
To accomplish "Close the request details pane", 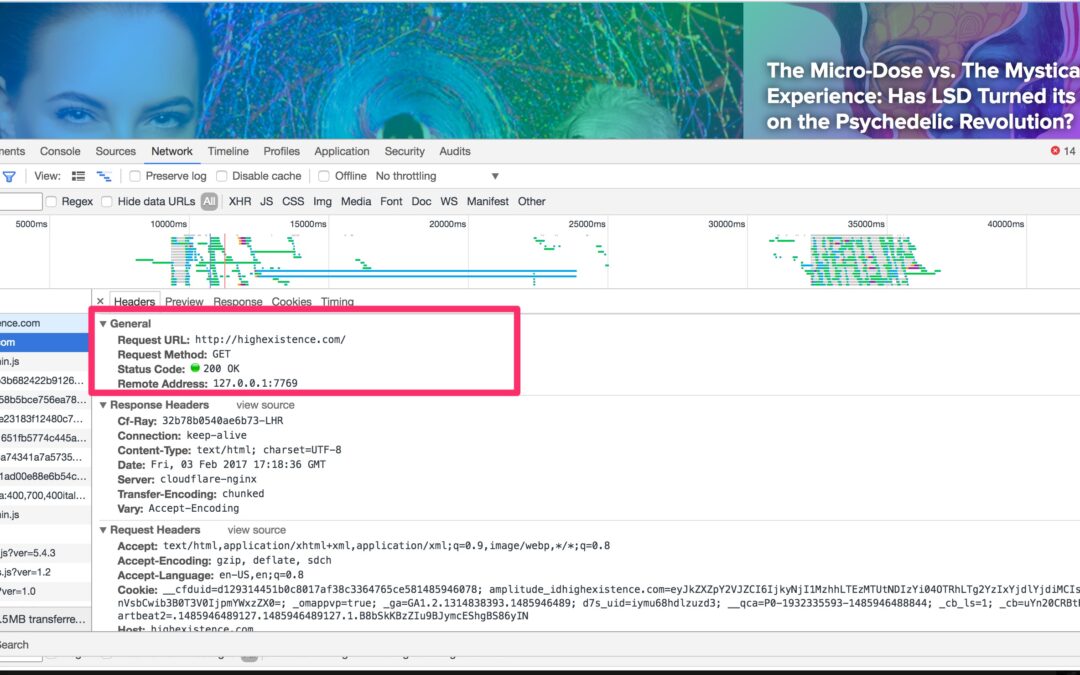I will (101, 301).
